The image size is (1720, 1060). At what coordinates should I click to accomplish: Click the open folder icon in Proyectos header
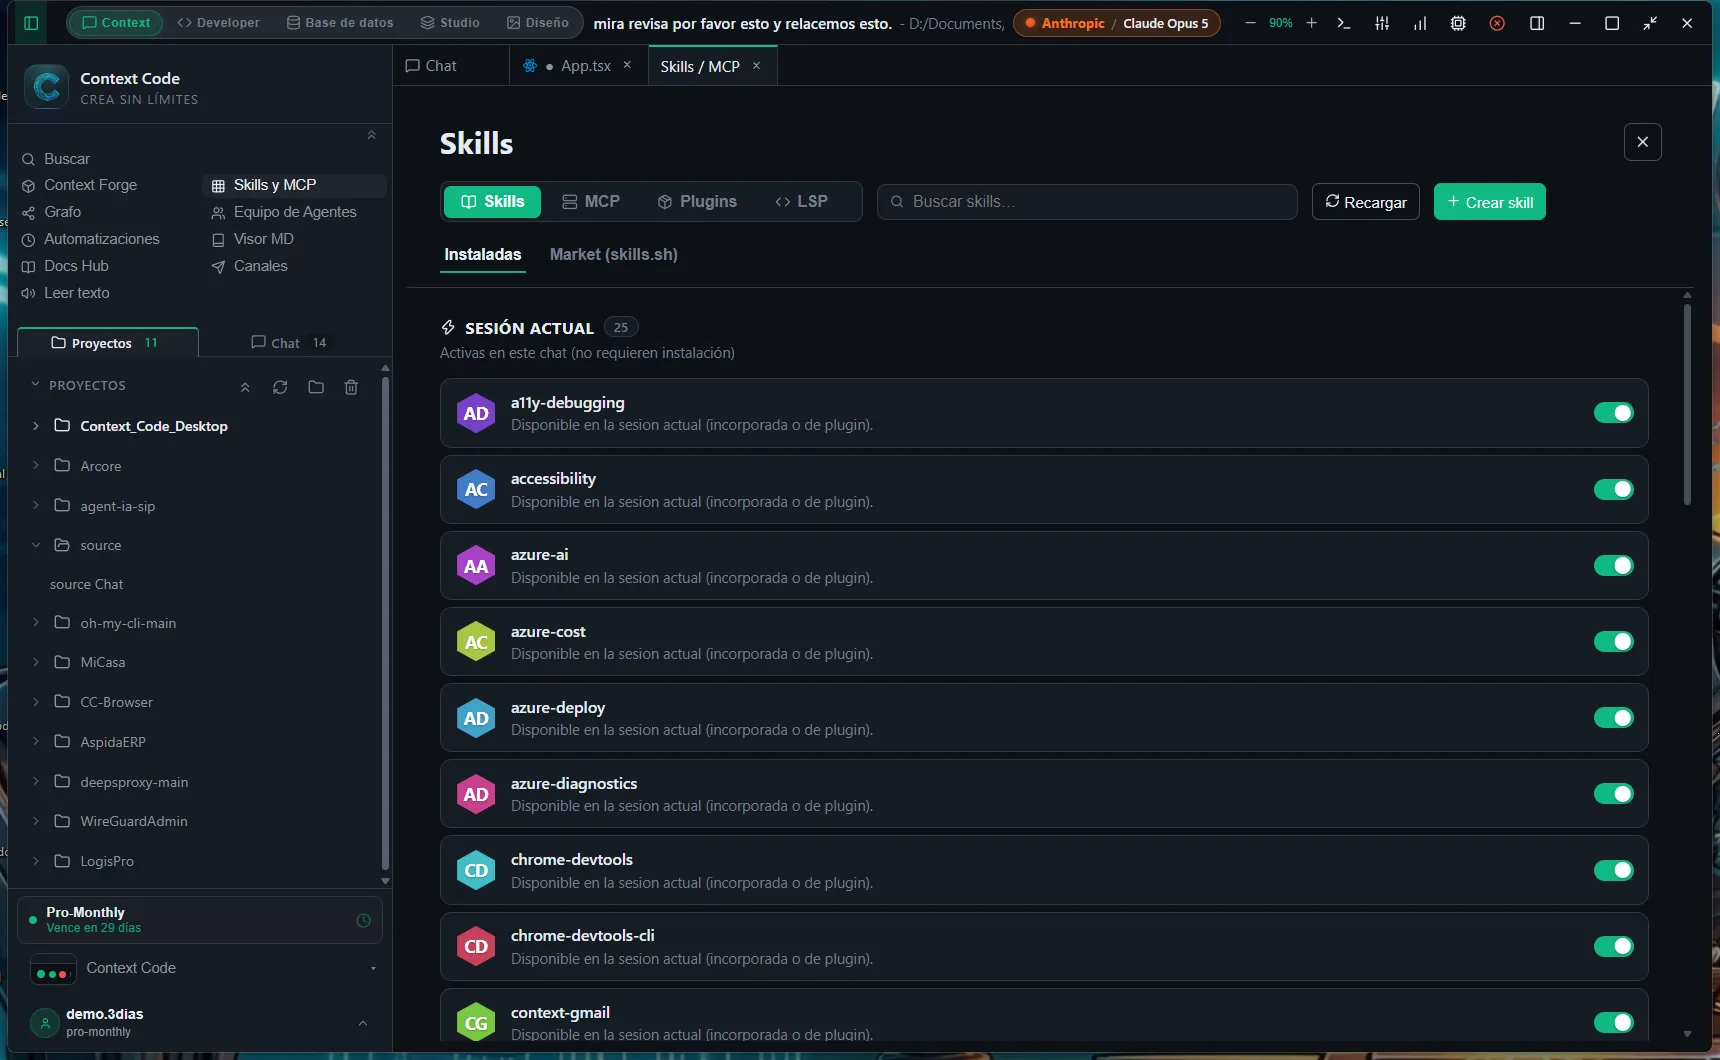pos(316,387)
